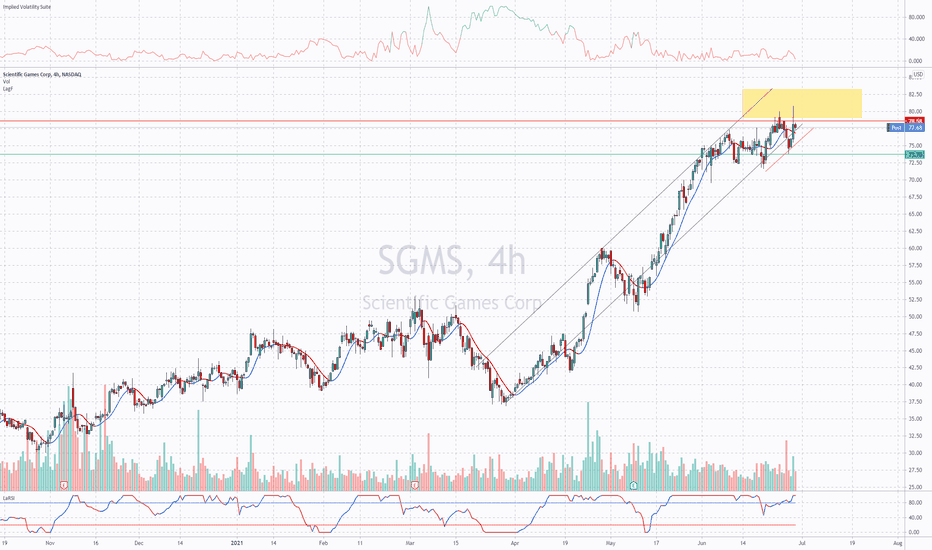Click the 2021 label on time axis
932x550 pixels.
coord(237,543)
